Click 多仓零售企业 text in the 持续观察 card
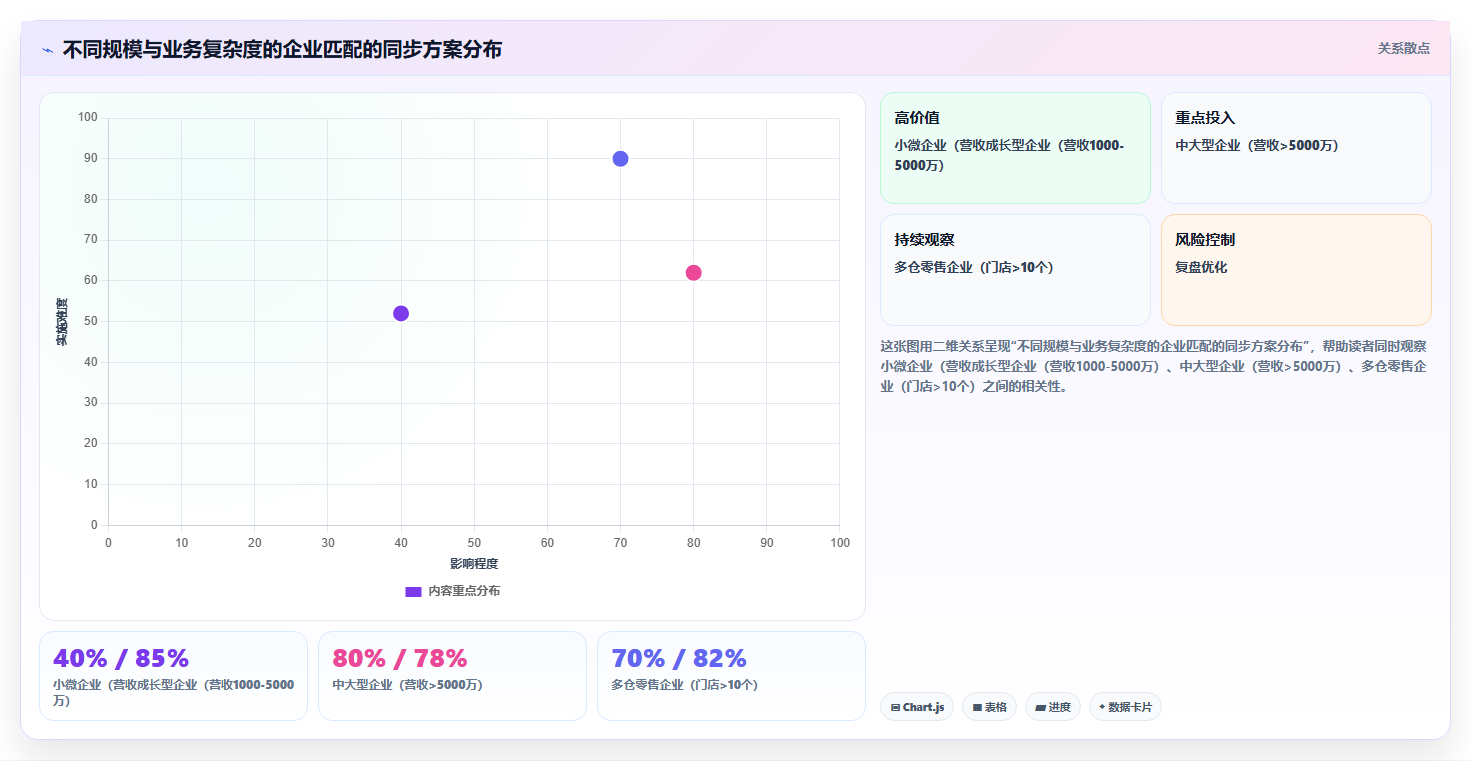Screen dimensions: 1471x761 974,268
